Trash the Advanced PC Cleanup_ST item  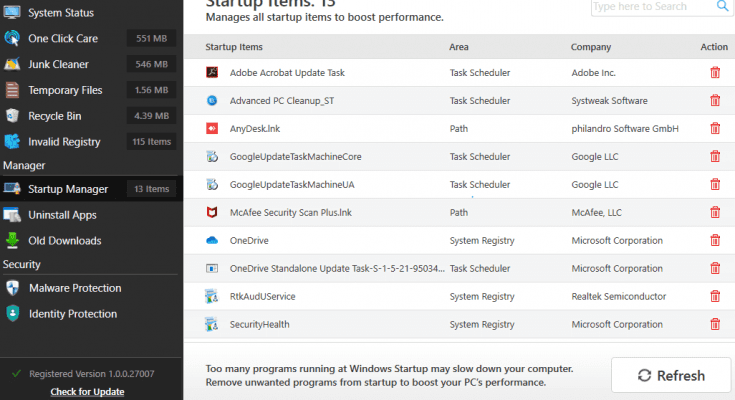click(714, 101)
